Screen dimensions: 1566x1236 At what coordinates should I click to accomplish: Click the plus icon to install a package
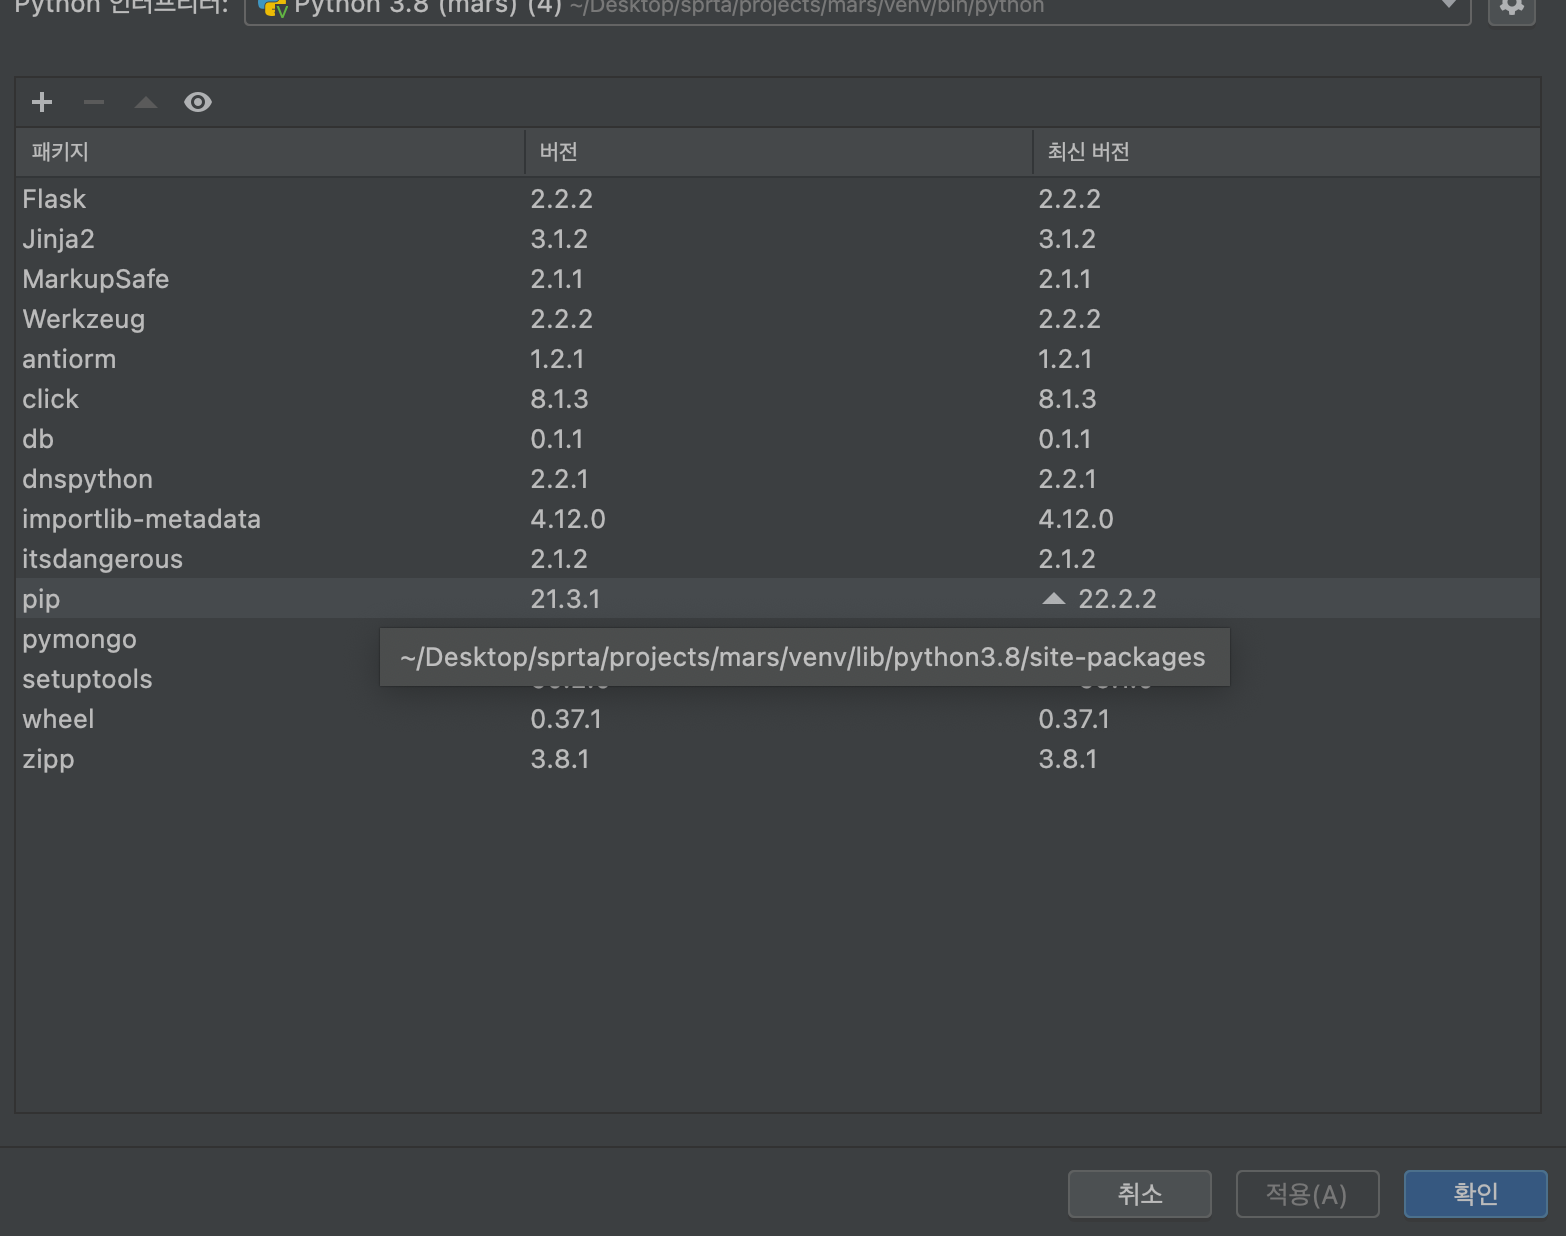point(42,102)
